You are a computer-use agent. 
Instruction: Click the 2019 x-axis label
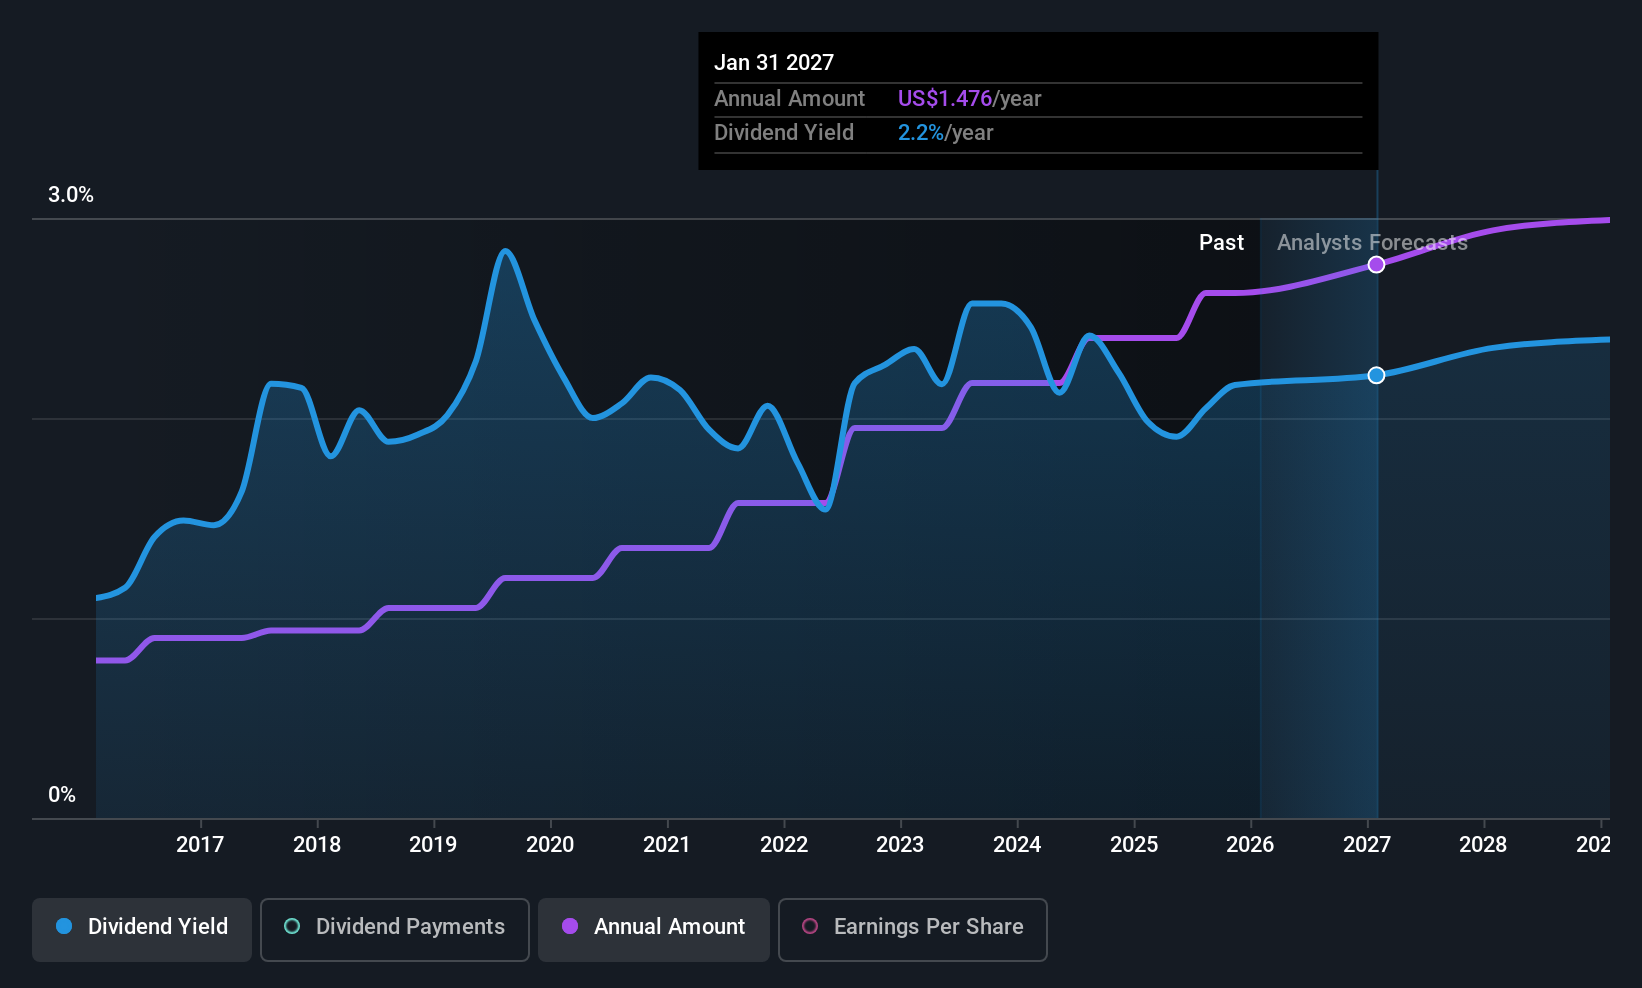433,844
